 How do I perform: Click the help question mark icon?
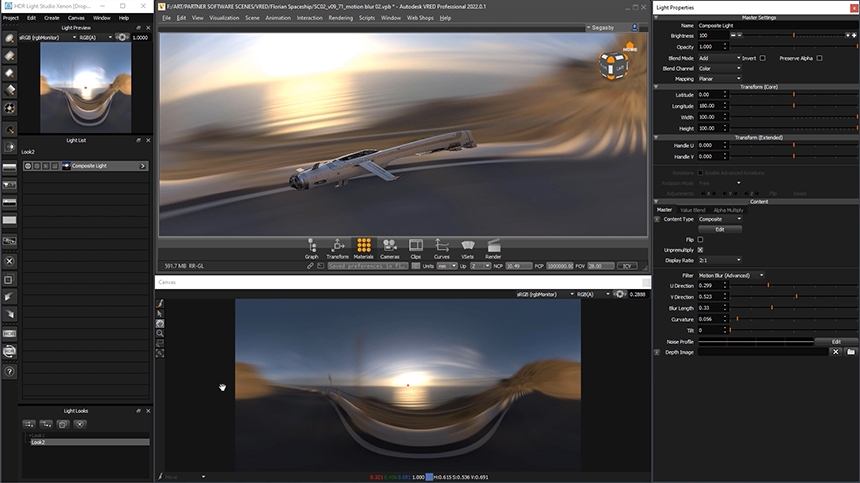pyautogui.click(x=9, y=371)
